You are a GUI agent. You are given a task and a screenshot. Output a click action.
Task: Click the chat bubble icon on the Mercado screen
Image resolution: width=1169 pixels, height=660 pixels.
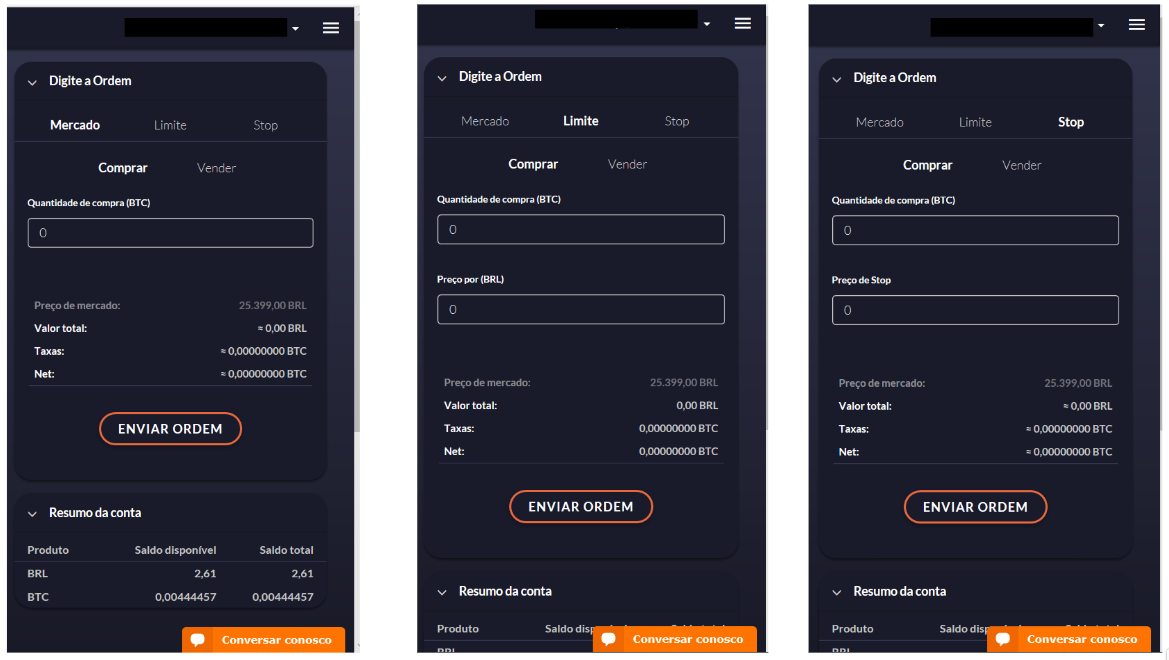[x=198, y=640]
